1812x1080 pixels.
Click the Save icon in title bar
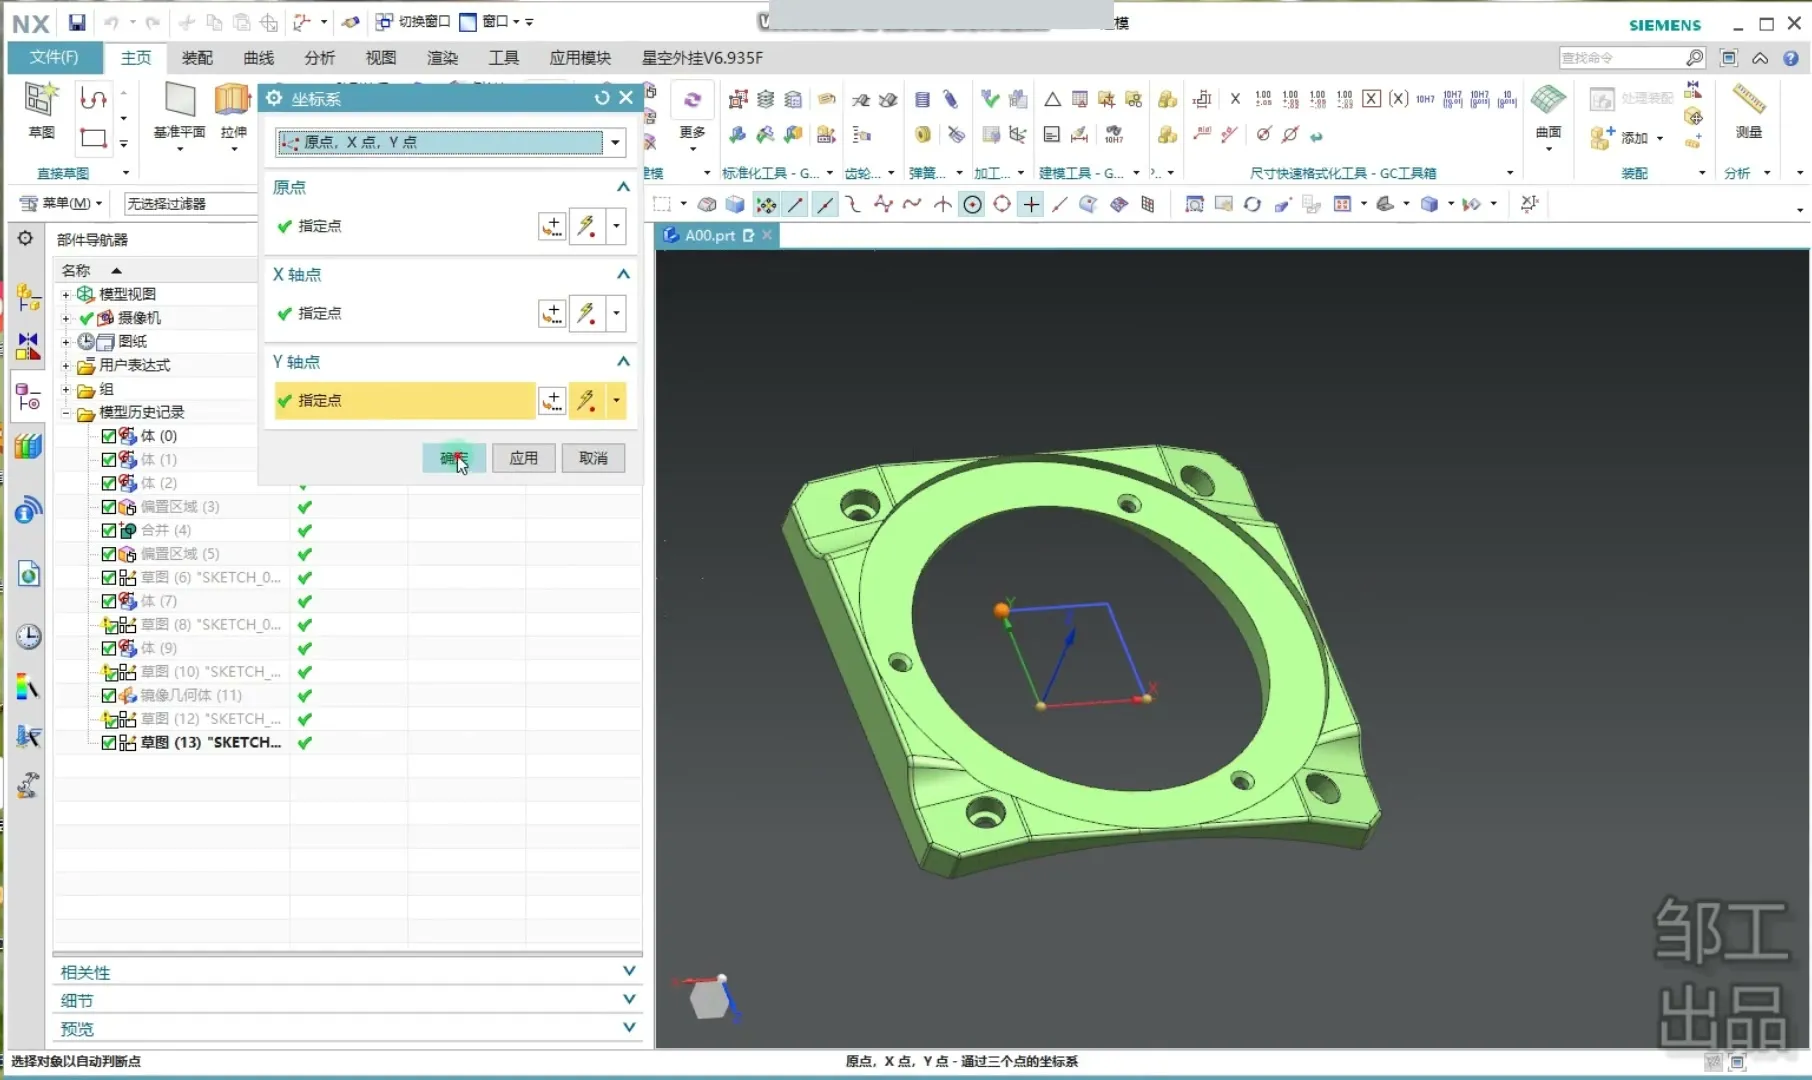coord(77,22)
